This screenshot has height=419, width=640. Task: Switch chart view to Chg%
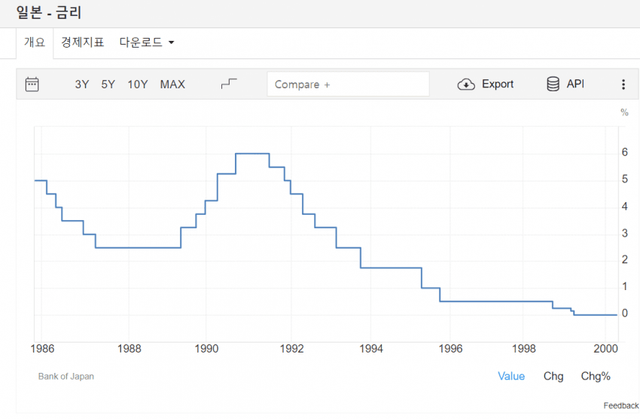click(596, 376)
